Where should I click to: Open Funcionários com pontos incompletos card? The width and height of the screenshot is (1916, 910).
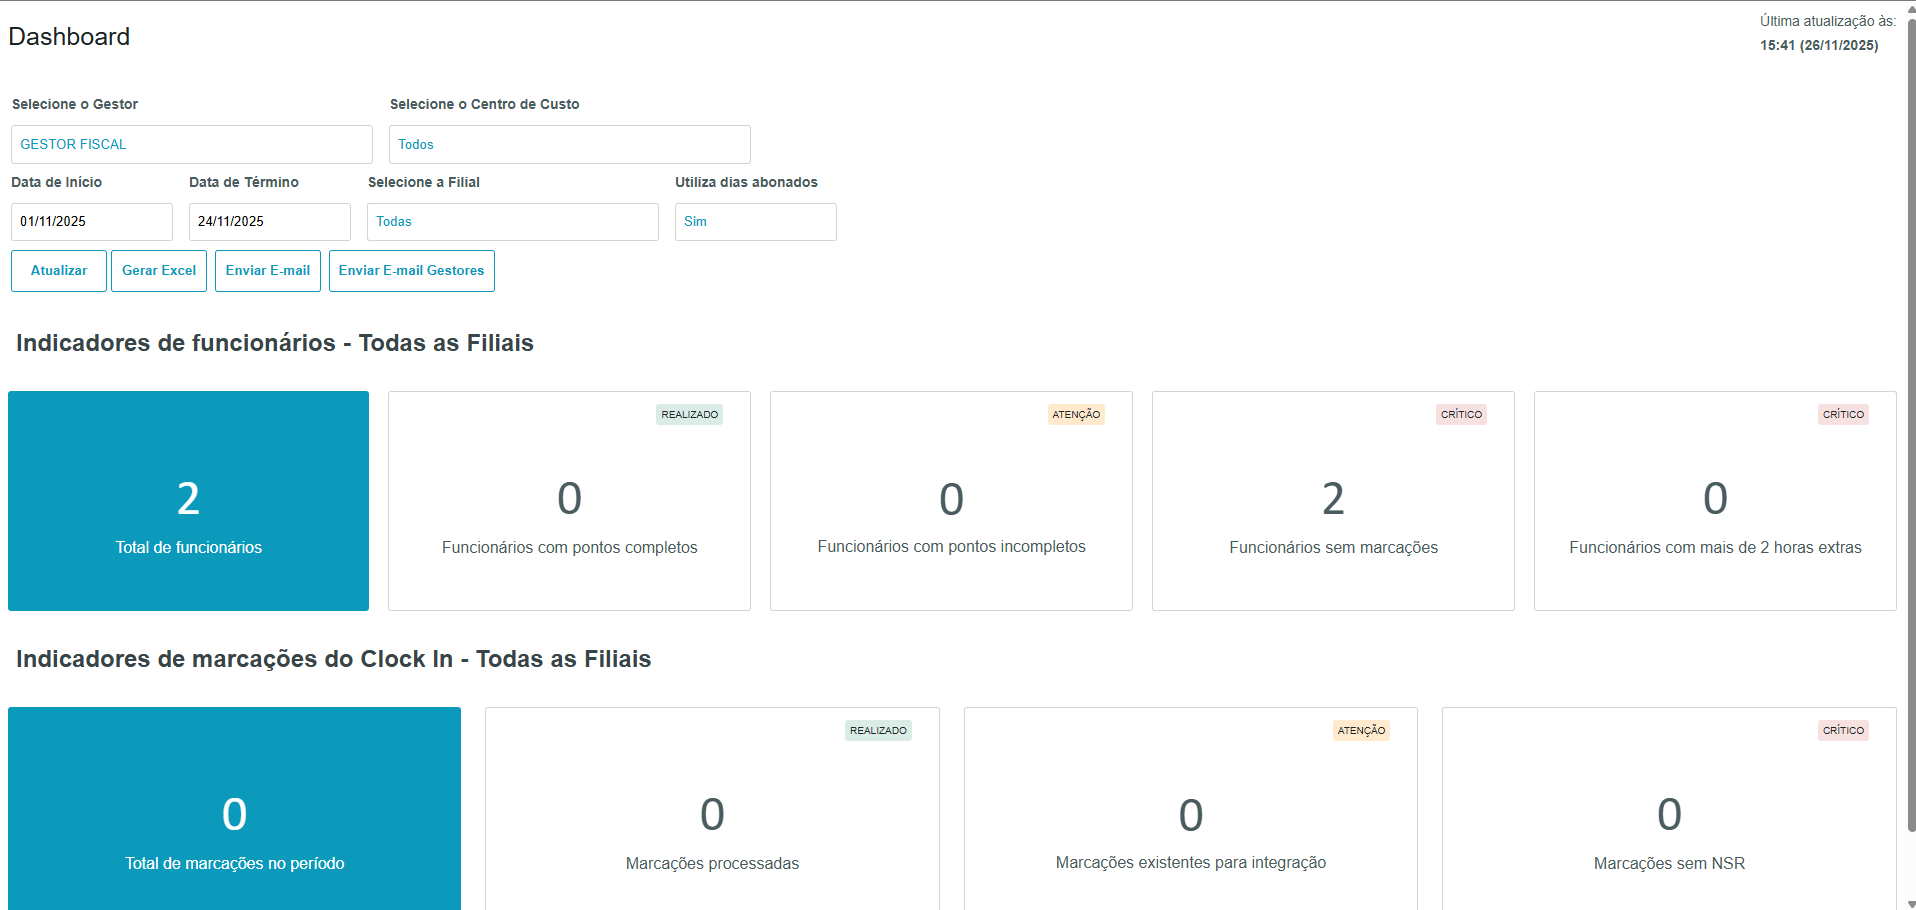point(951,501)
